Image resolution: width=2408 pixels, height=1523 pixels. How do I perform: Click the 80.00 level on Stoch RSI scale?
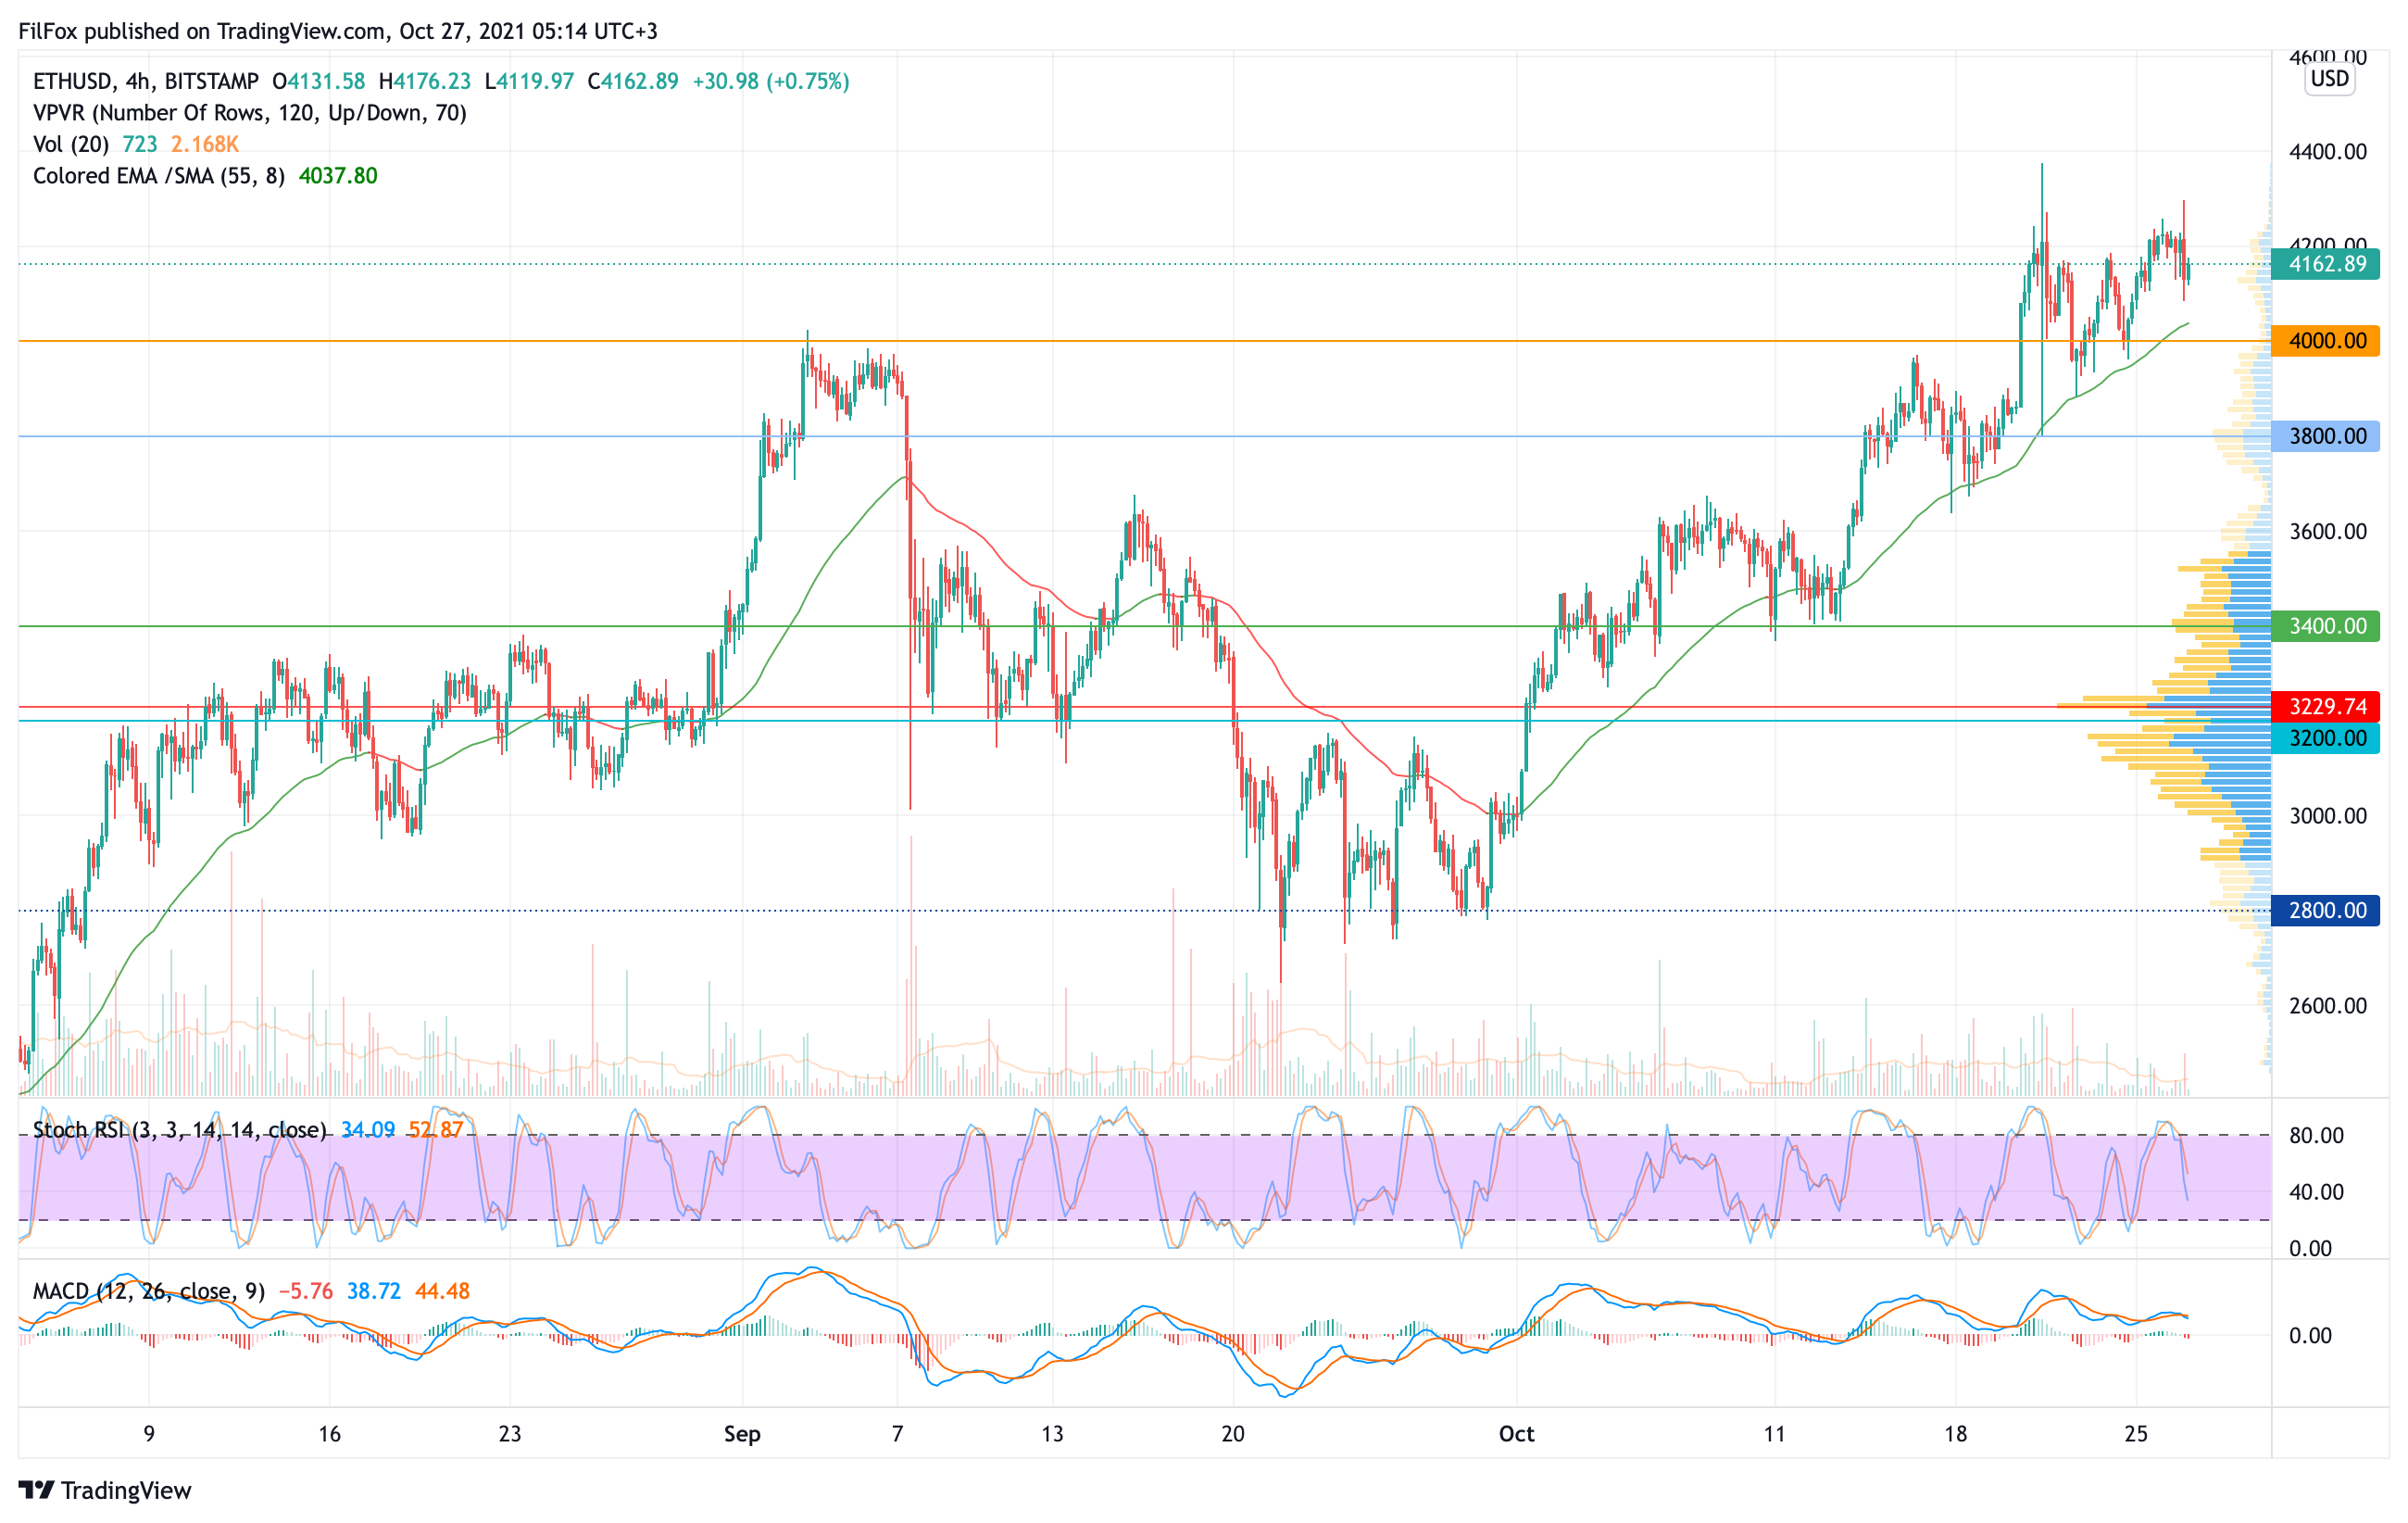tap(2316, 1135)
